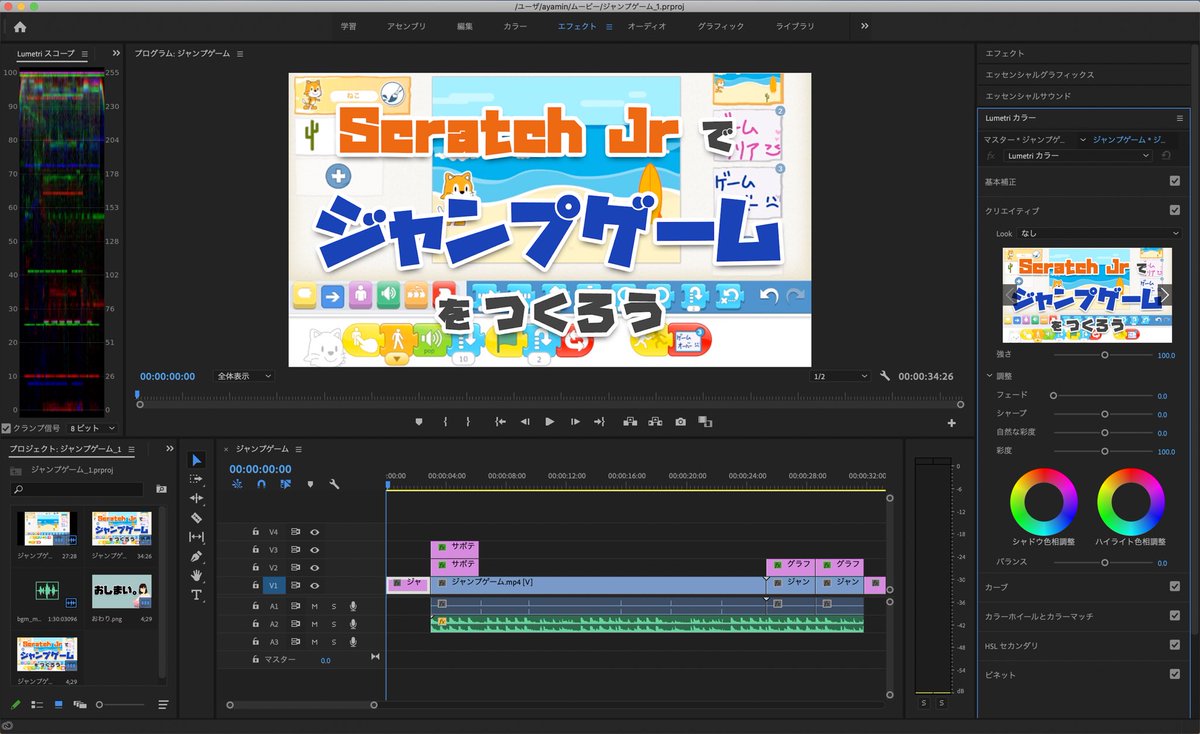Mute audio track A1
The height and width of the screenshot is (734, 1200).
[x=314, y=606]
